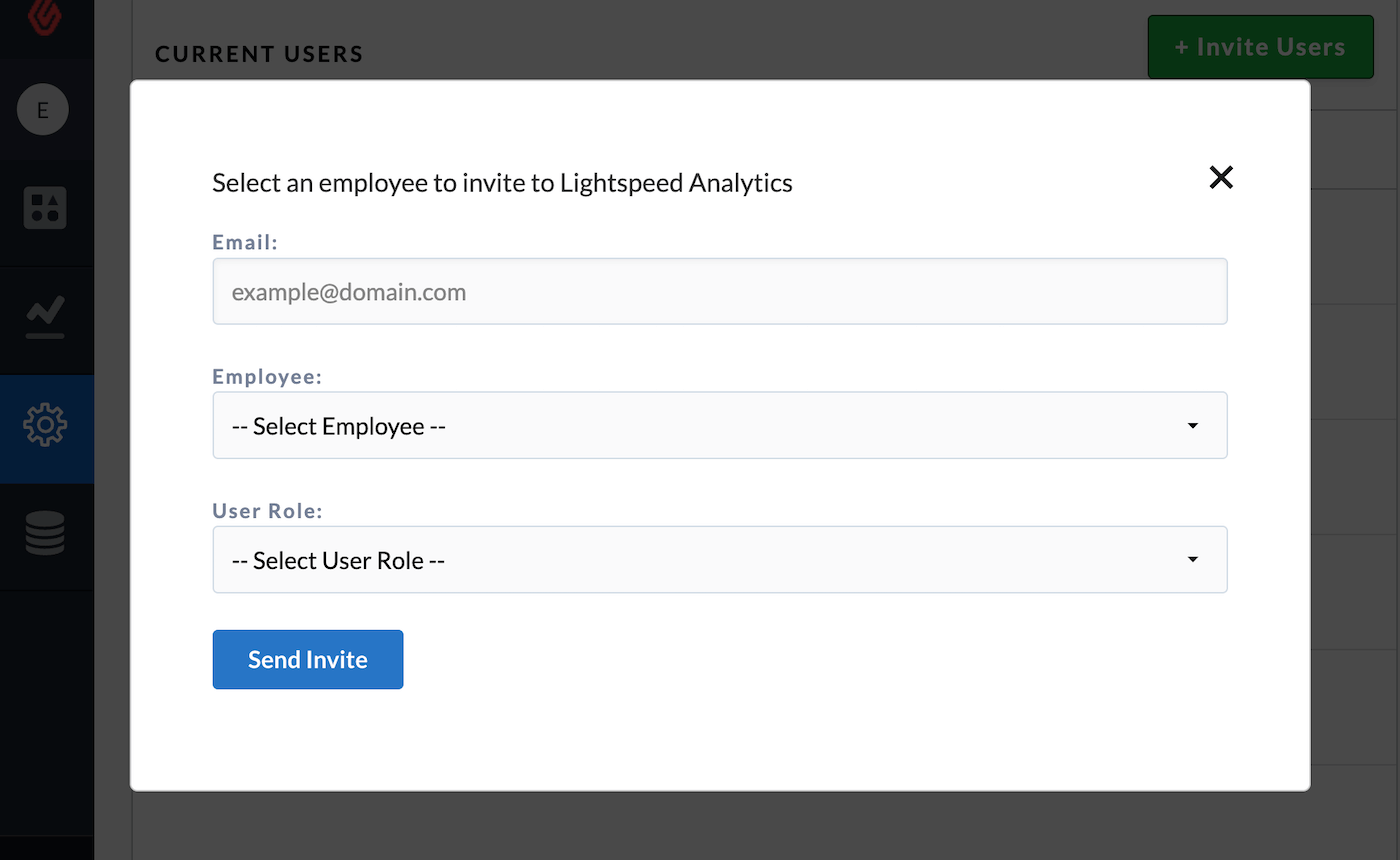Click the E profile avatar icon
The image size is (1400, 860).
(x=42, y=110)
